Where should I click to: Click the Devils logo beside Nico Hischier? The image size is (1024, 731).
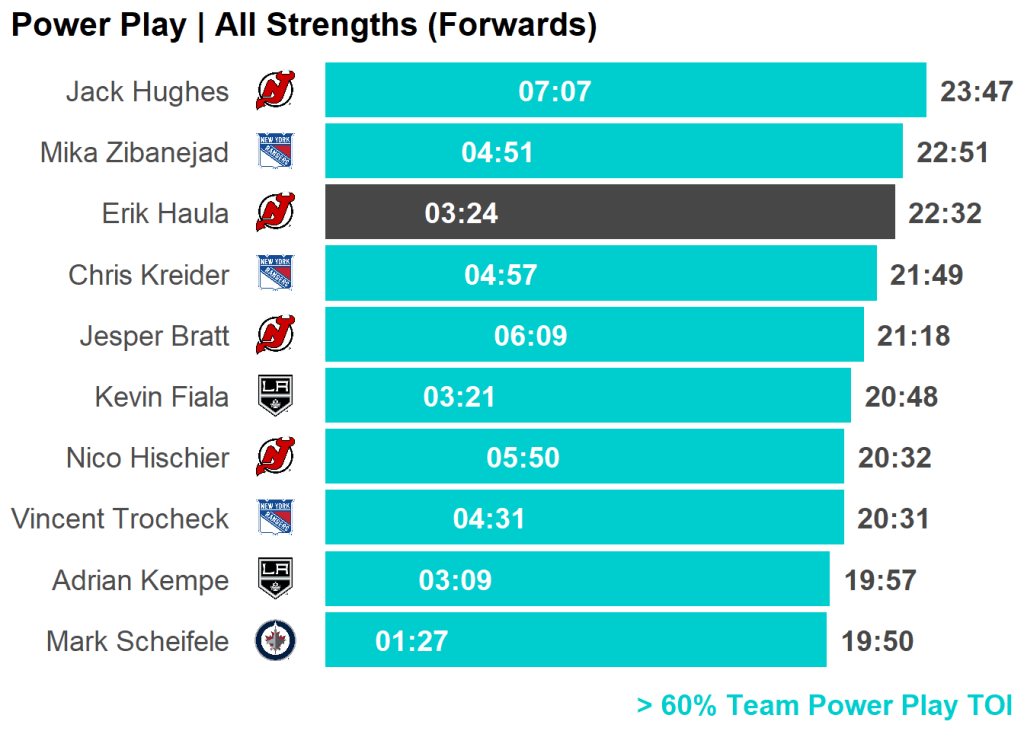(x=275, y=457)
